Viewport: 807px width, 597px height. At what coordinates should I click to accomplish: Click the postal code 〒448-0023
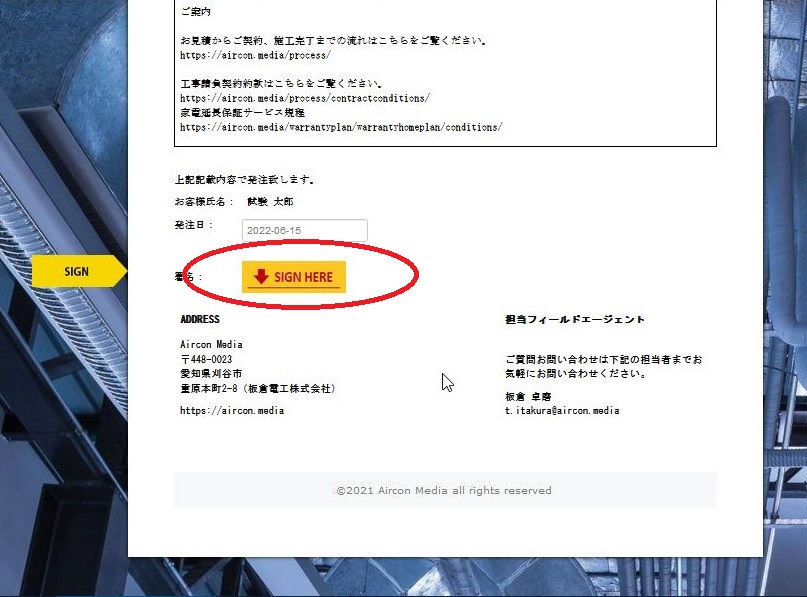(x=206, y=359)
